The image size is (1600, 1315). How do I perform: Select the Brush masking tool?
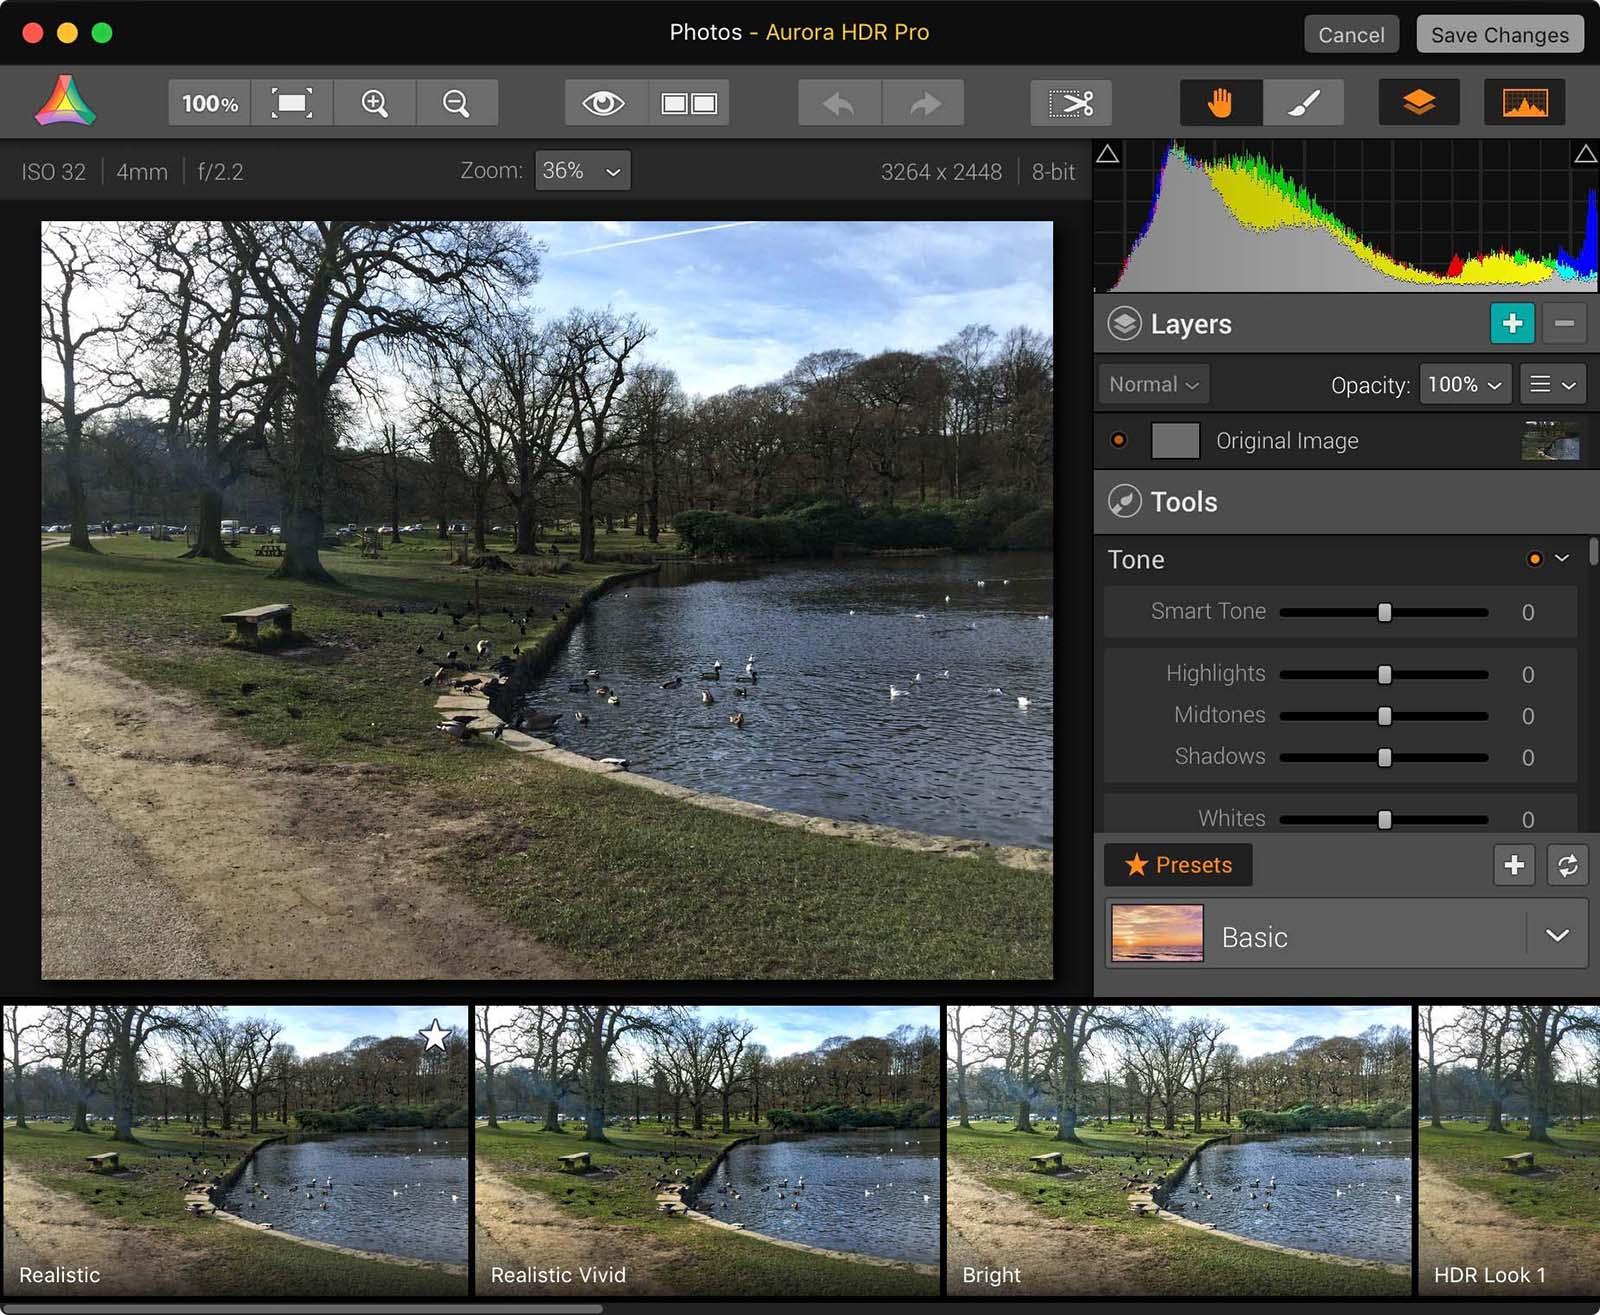(x=1303, y=103)
